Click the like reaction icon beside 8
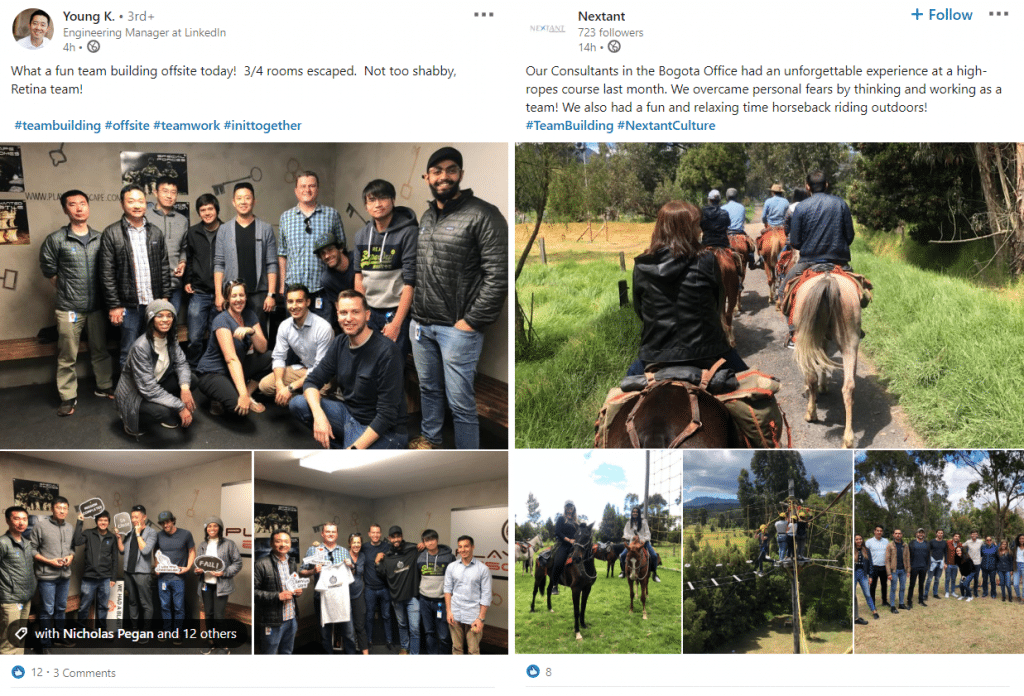The image size is (1024, 696). [x=533, y=671]
